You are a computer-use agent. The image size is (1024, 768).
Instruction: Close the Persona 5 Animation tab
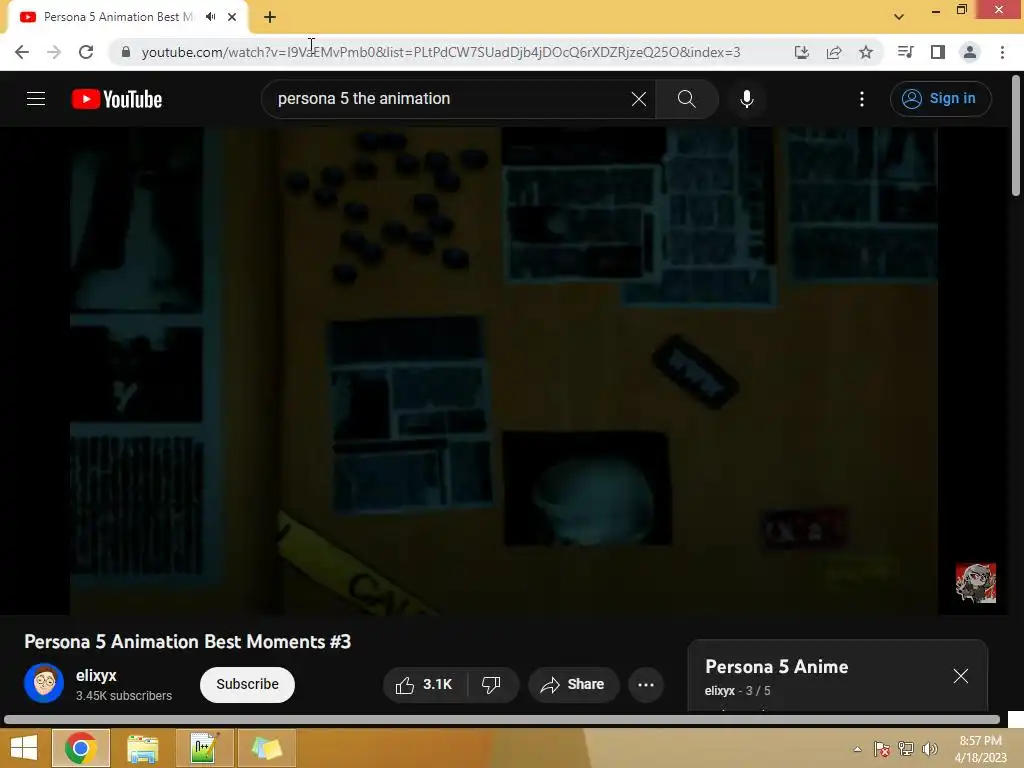[232, 17]
